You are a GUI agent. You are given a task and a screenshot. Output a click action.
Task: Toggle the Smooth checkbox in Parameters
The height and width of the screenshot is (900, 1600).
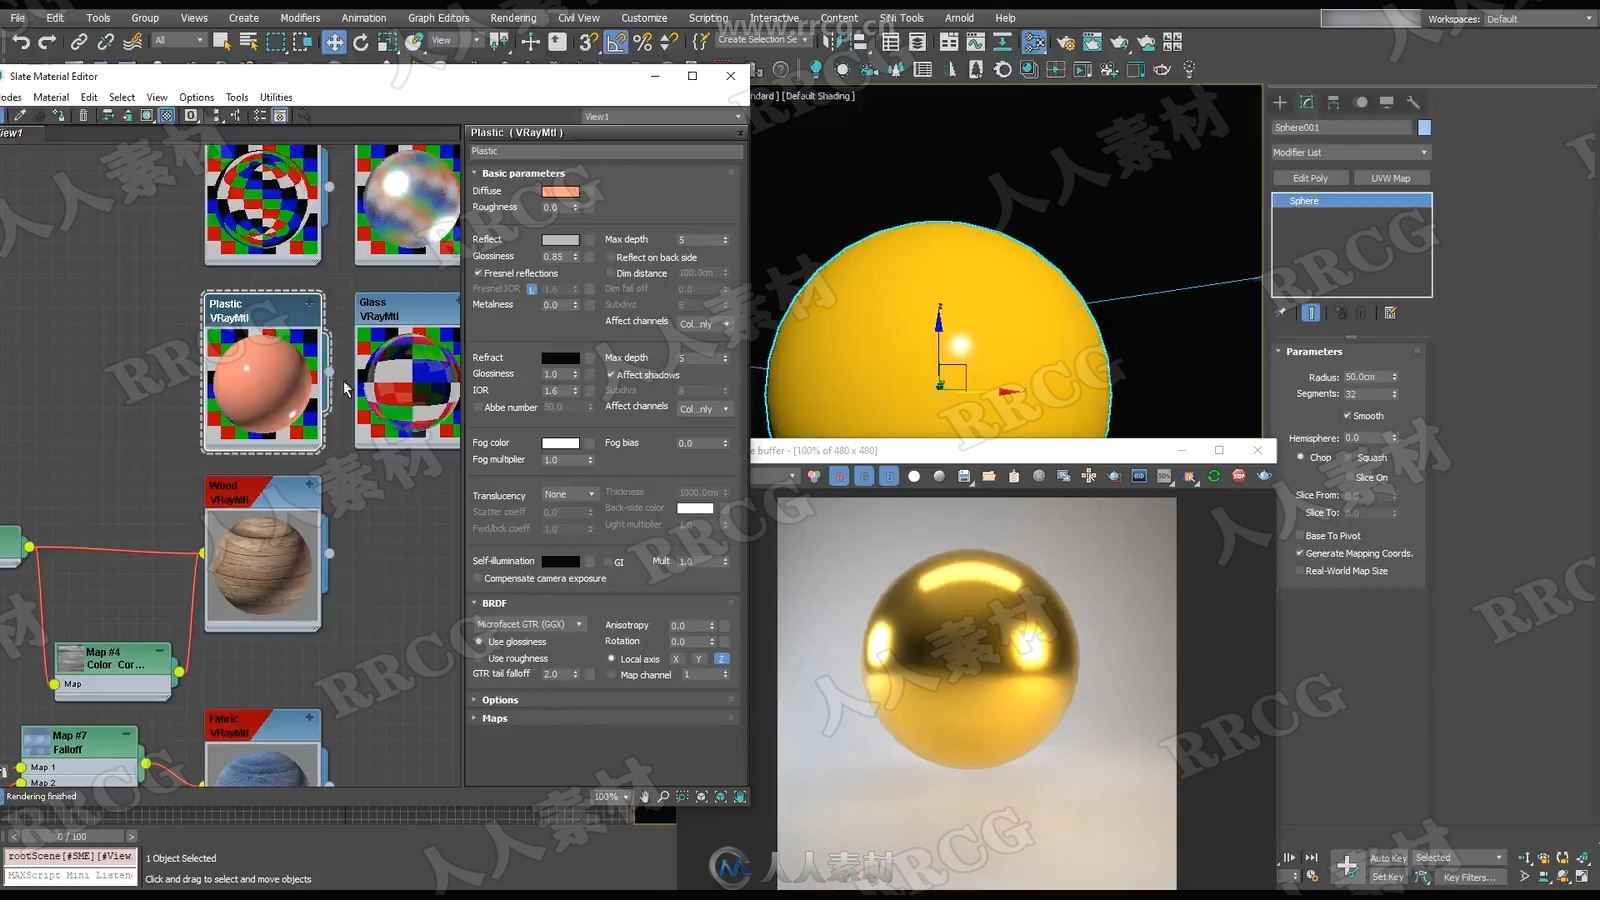[x=1347, y=416]
